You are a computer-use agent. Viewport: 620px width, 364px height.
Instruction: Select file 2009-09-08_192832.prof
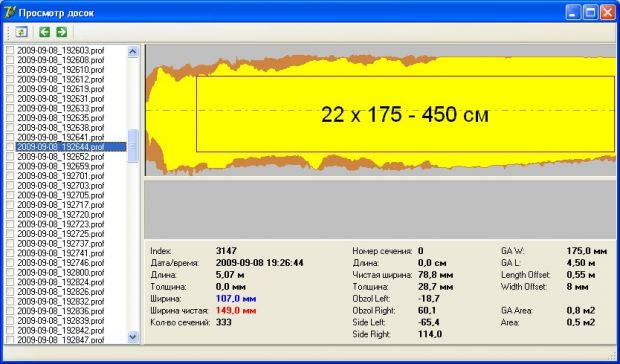click(x=60, y=301)
